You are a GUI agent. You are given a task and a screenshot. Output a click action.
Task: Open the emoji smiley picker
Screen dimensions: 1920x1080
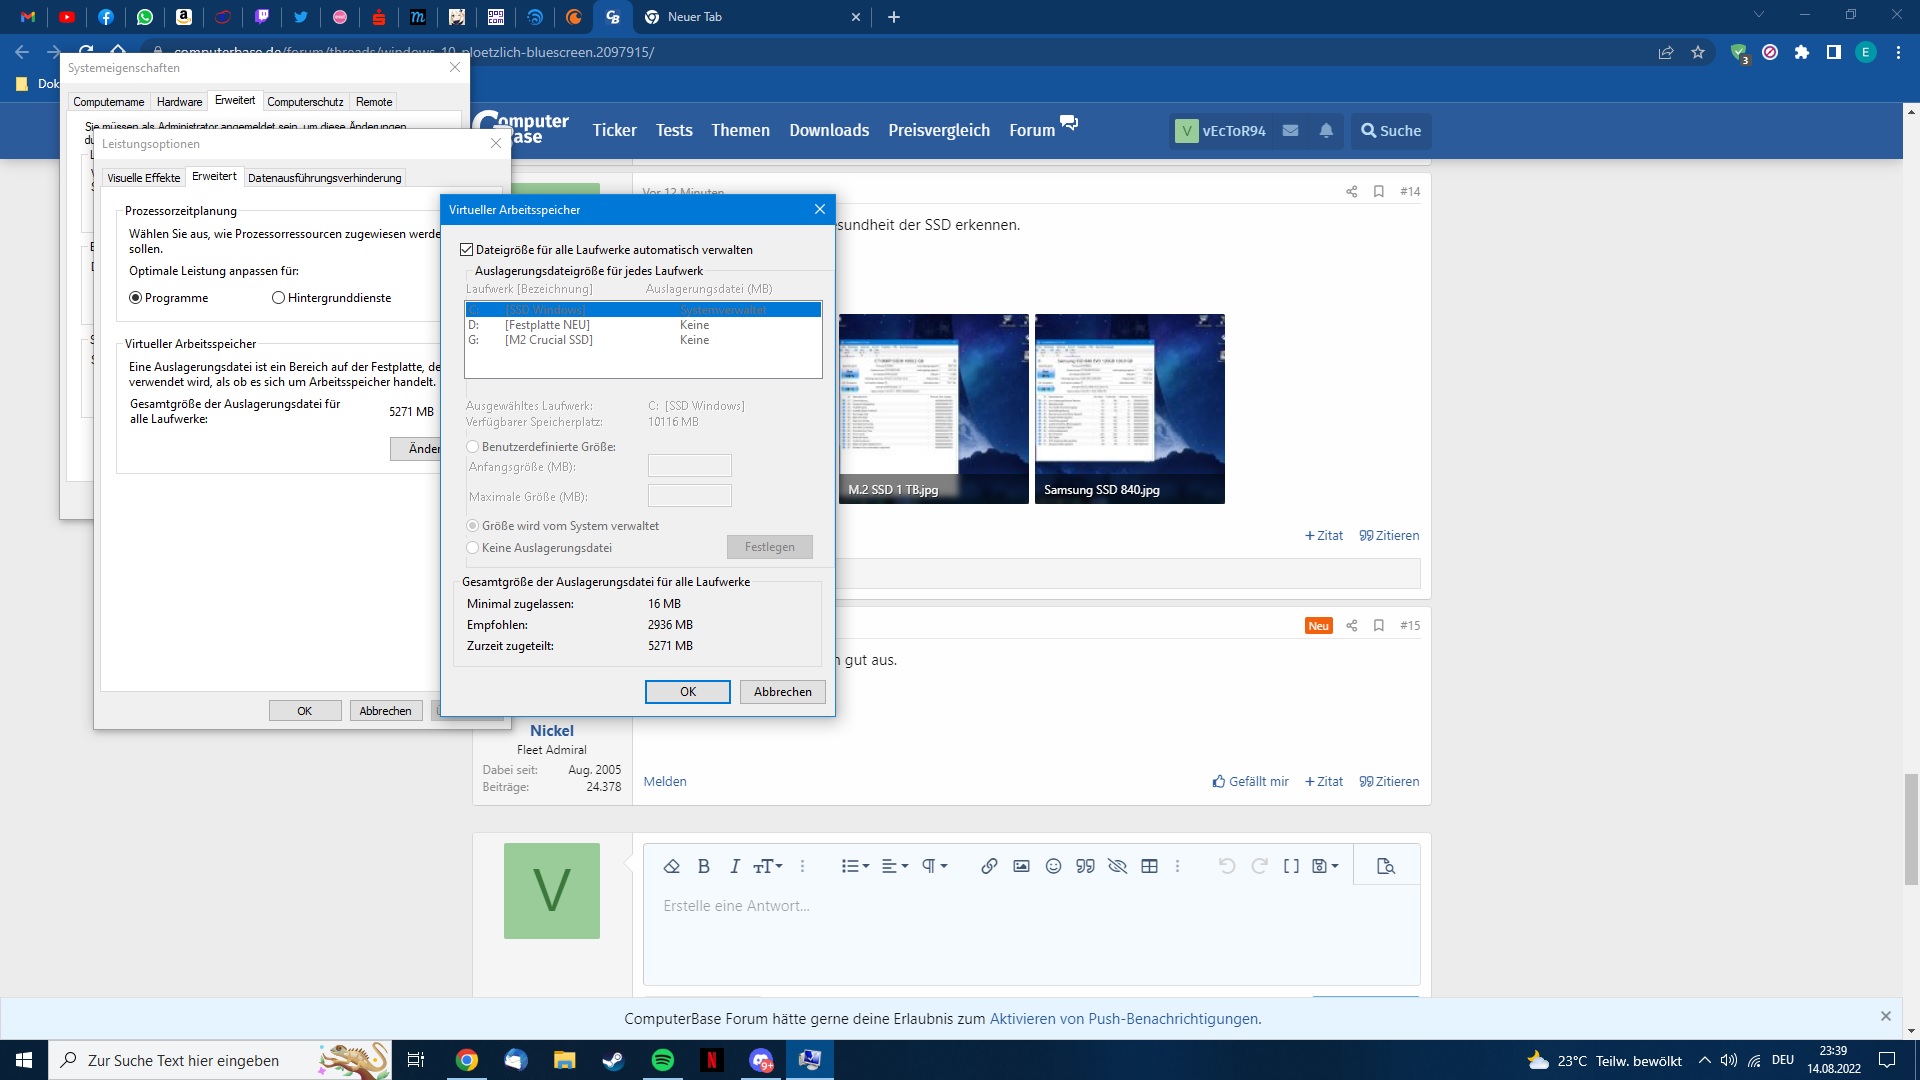point(1053,866)
